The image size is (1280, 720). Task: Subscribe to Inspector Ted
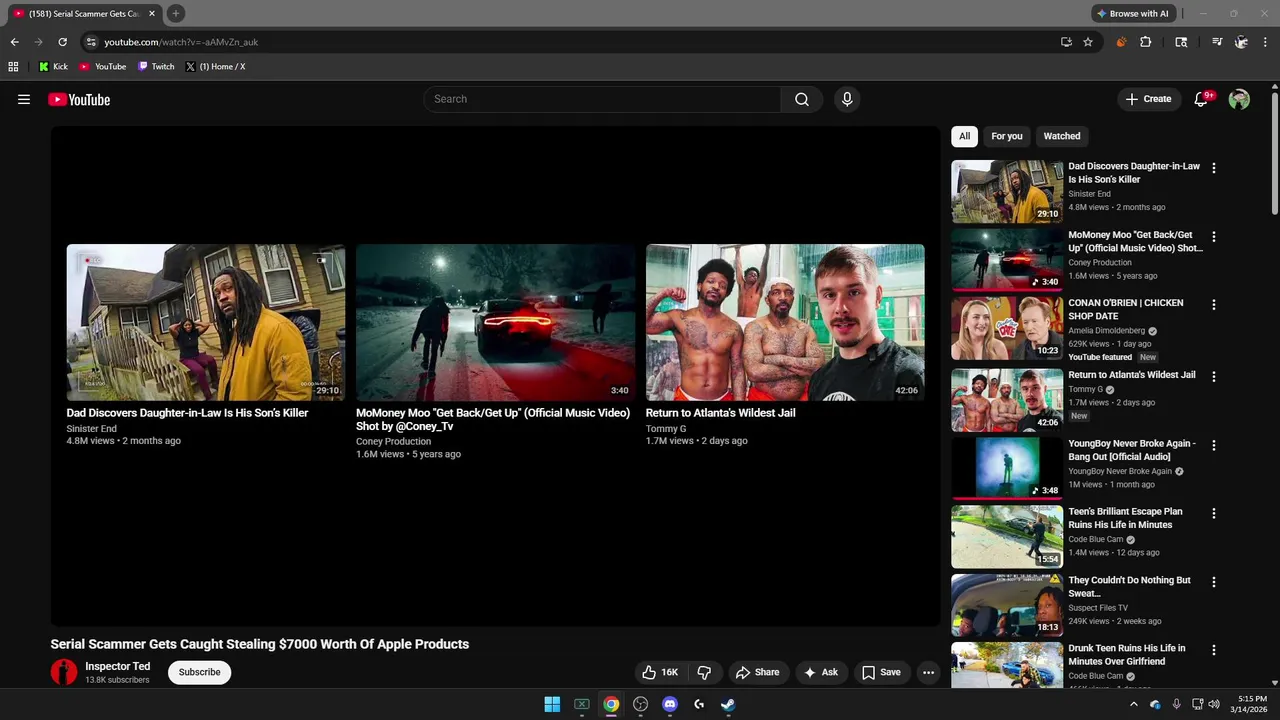pos(199,672)
